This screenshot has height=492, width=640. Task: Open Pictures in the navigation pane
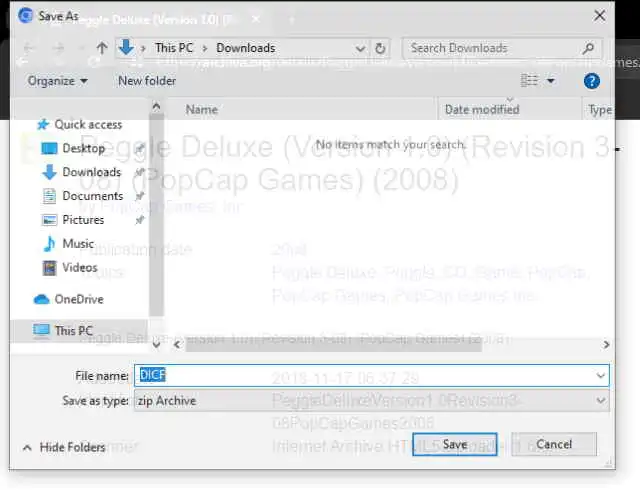tap(73, 220)
